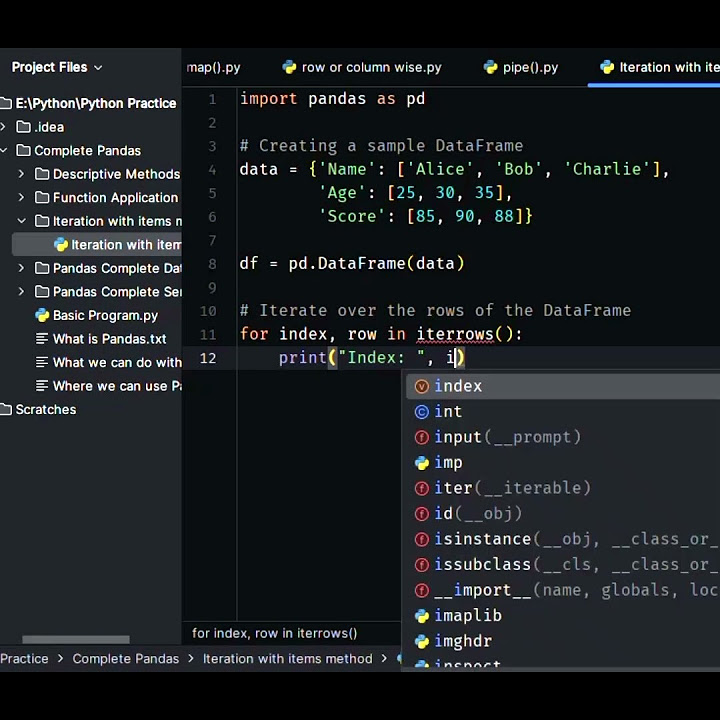Viewport: 720px width, 720px height.
Task: Click the E:\Python\Python Practice root folder icon
Action: [6, 103]
